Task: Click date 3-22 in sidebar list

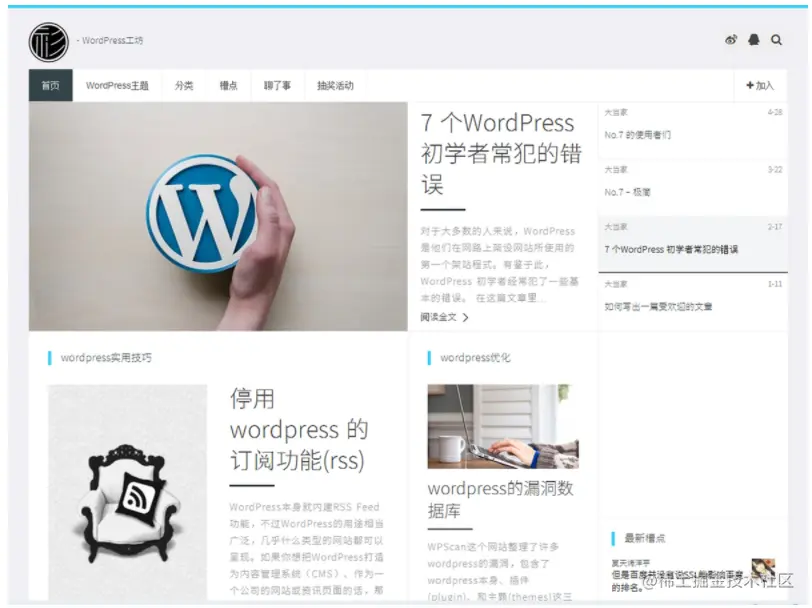Action: 775,169
